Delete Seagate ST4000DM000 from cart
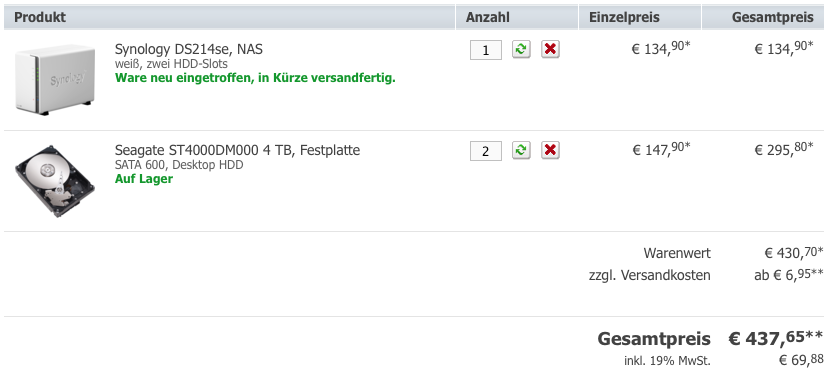 click(x=550, y=150)
